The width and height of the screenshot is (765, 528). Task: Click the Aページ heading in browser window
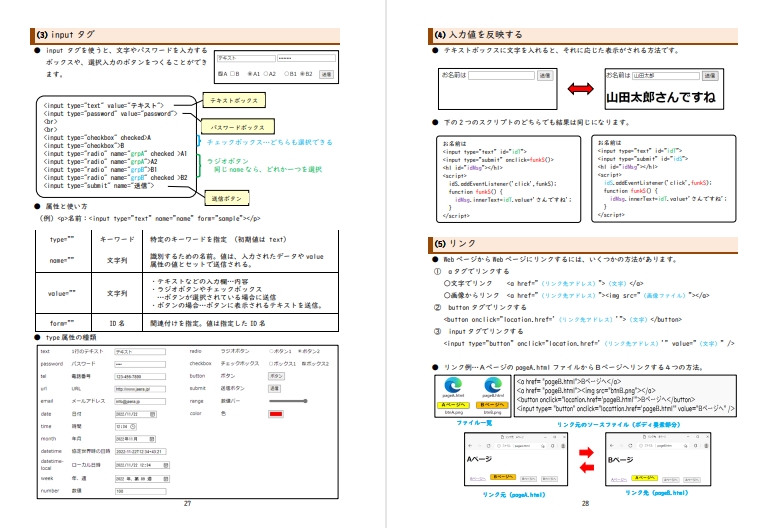[480, 459]
